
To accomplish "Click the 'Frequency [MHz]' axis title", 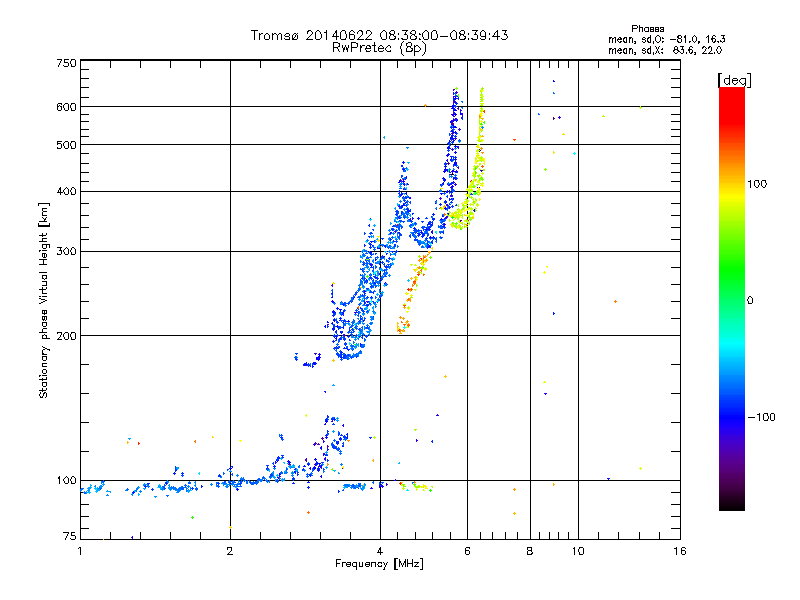I will (379, 564).
